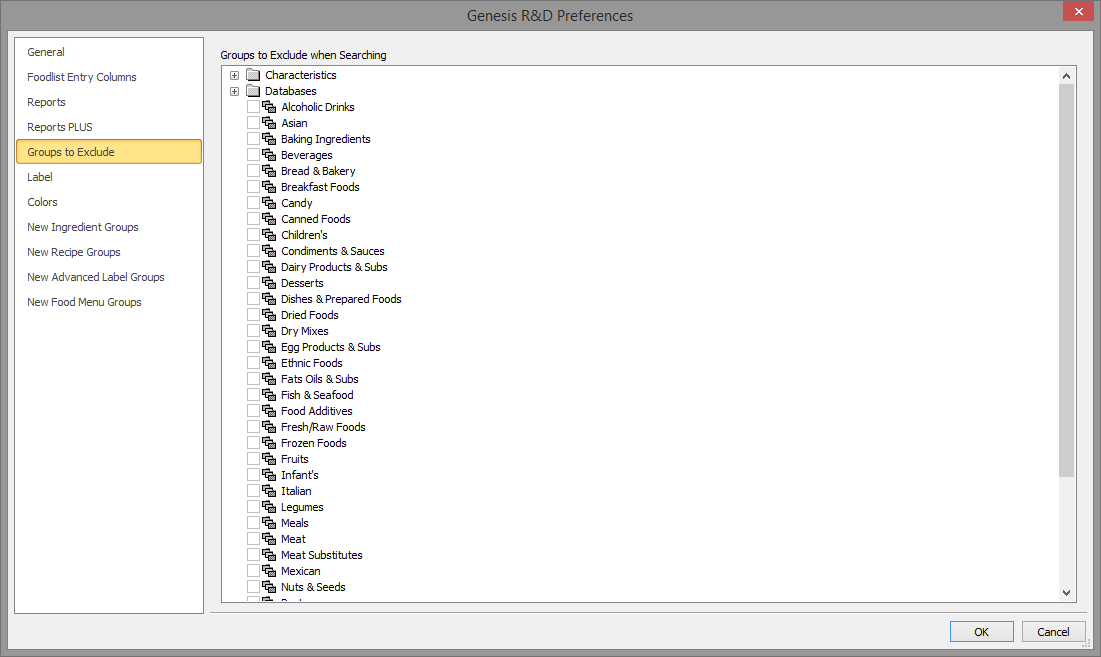Click the Cancel button
The height and width of the screenshot is (657, 1101).
click(x=1053, y=632)
